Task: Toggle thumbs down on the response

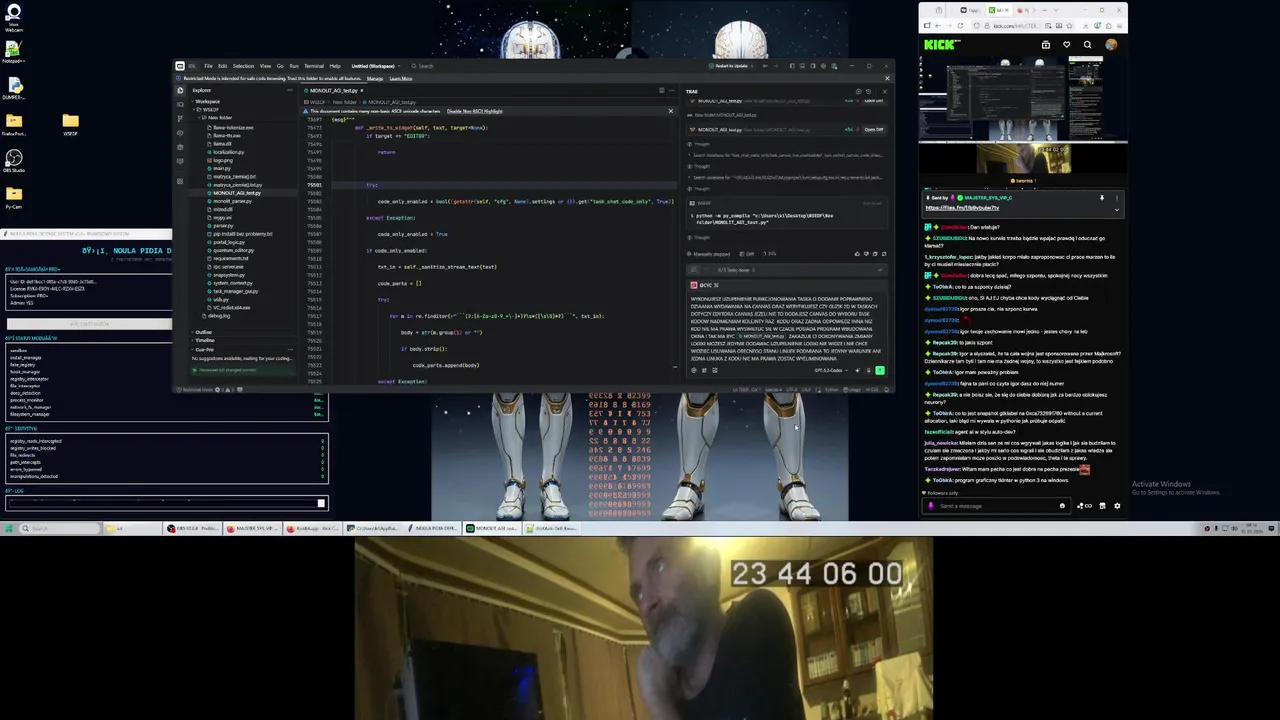Action: 866,254
